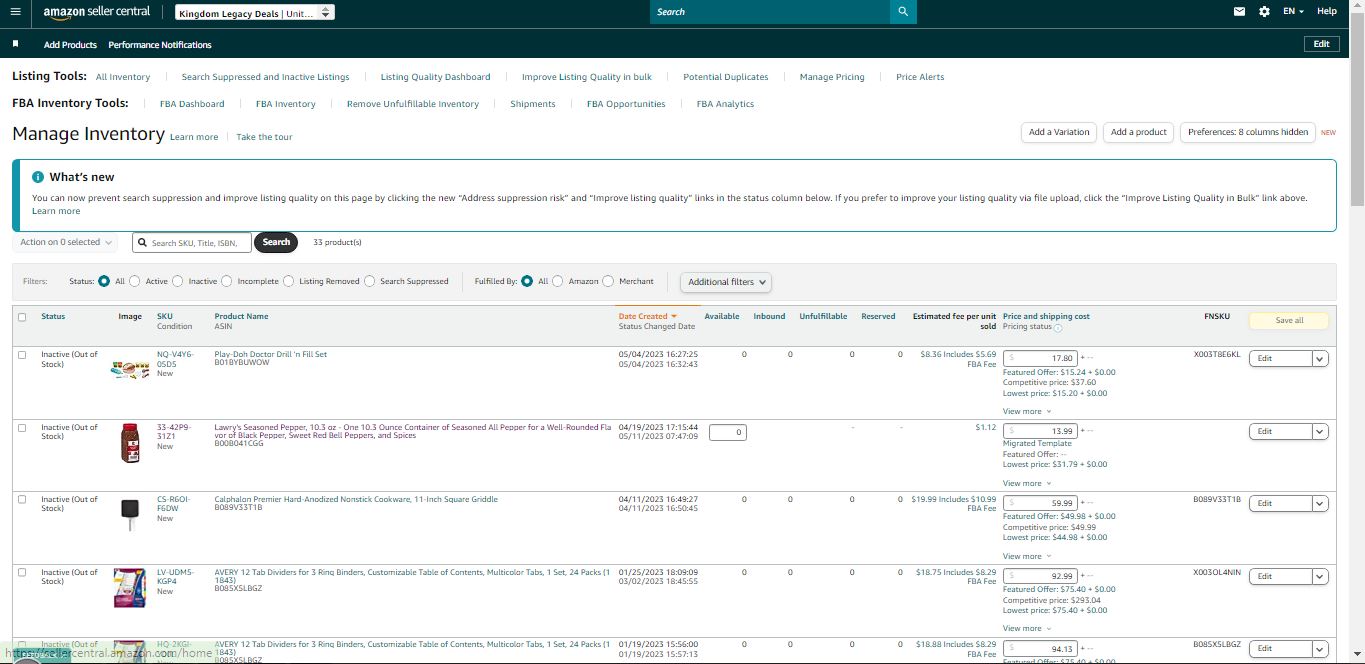Open Edit dropdown arrow for Lawry's row
This screenshot has width=1365, height=664.
pos(1320,431)
